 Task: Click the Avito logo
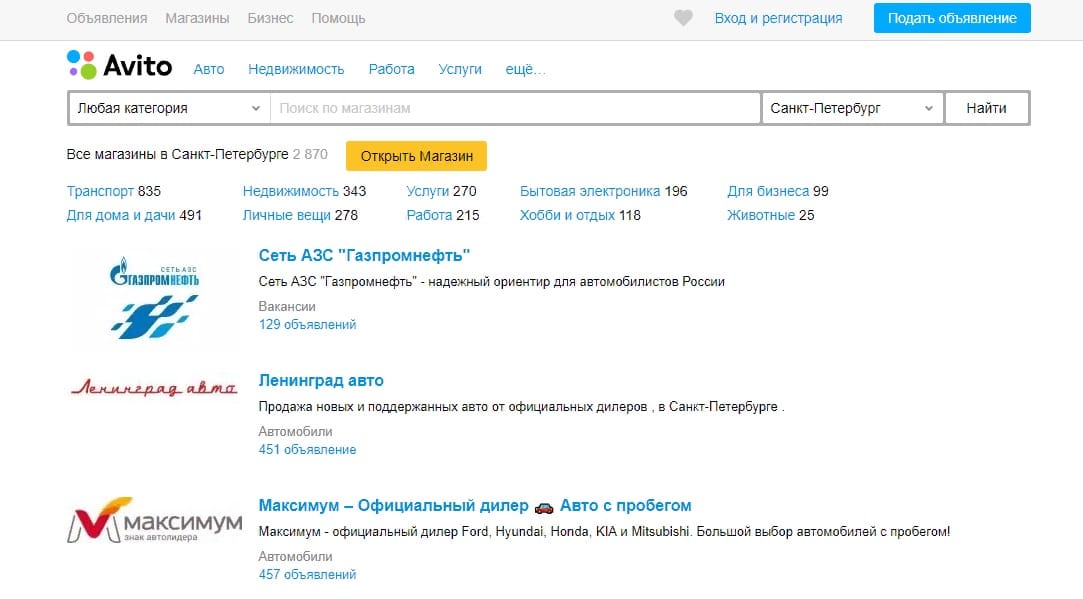tap(119, 66)
